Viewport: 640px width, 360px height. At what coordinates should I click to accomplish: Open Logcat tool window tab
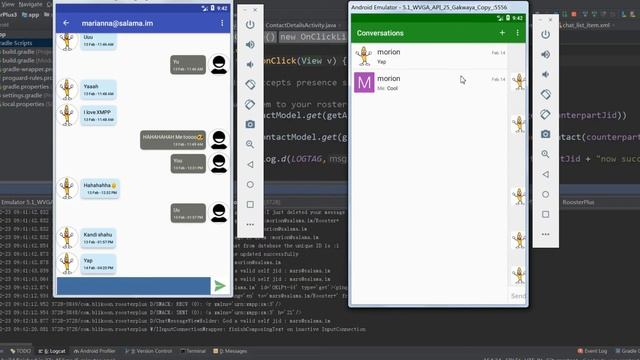pyautogui.click(x=52, y=351)
